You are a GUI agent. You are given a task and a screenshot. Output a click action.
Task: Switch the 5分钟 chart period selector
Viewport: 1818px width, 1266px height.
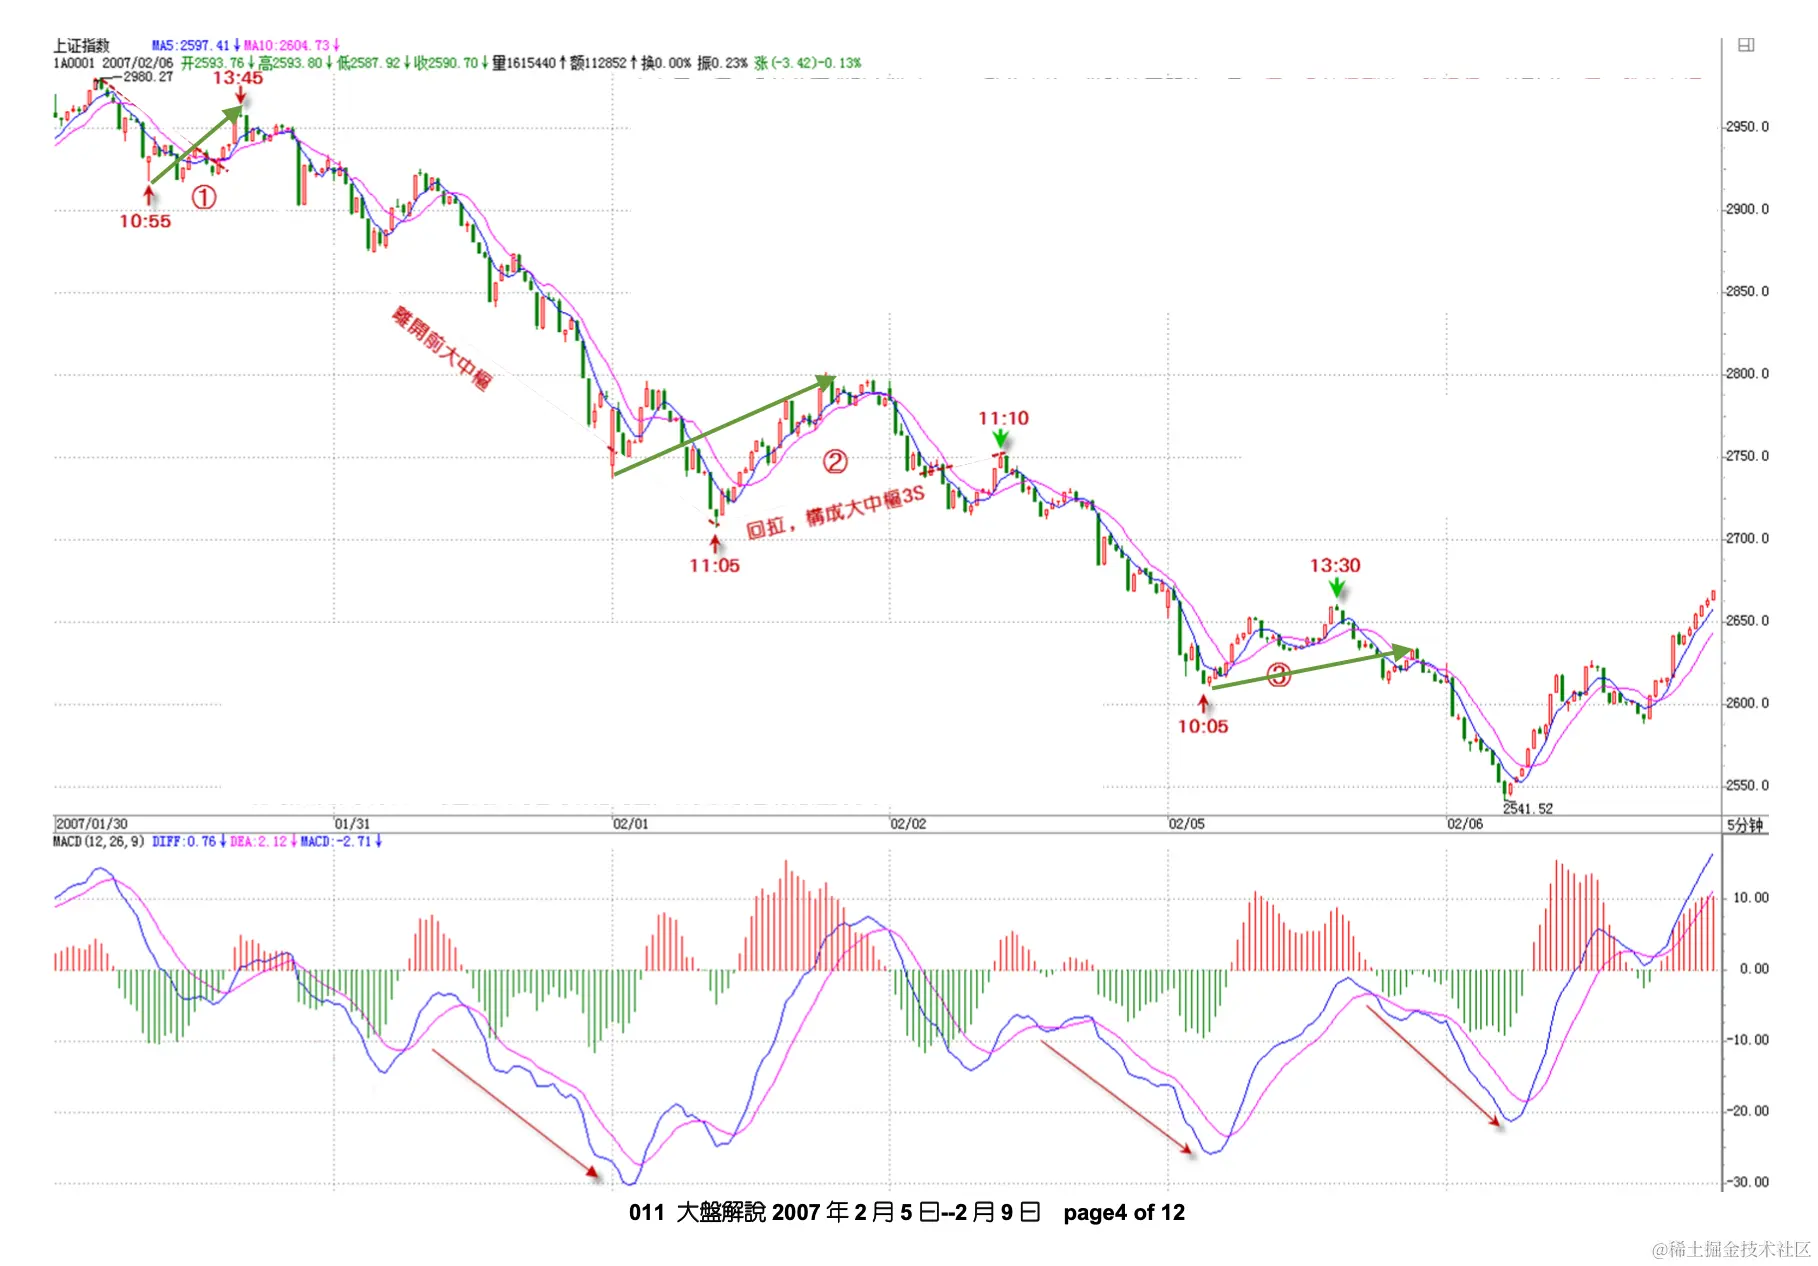[x=1745, y=825]
